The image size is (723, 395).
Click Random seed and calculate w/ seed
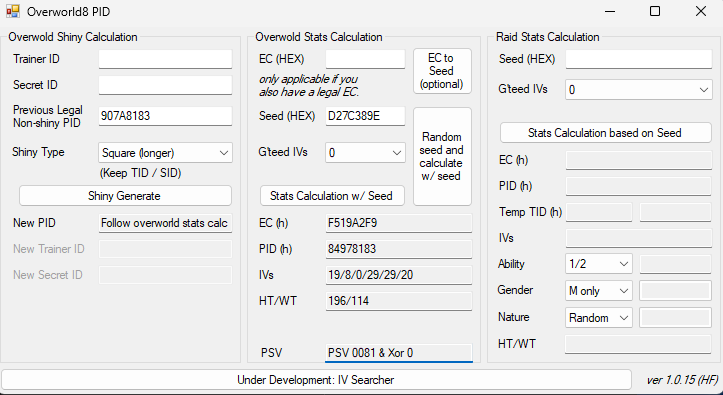[x=442, y=156]
